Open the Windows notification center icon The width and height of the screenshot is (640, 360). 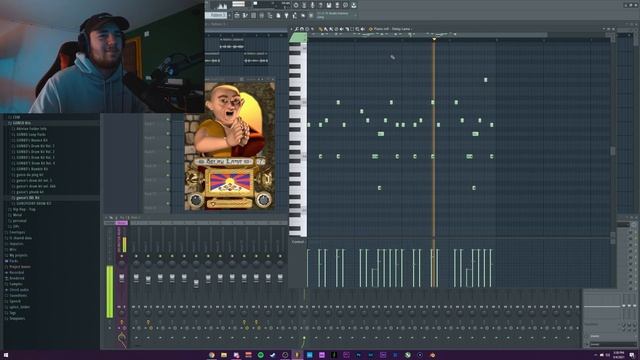pos(632,355)
